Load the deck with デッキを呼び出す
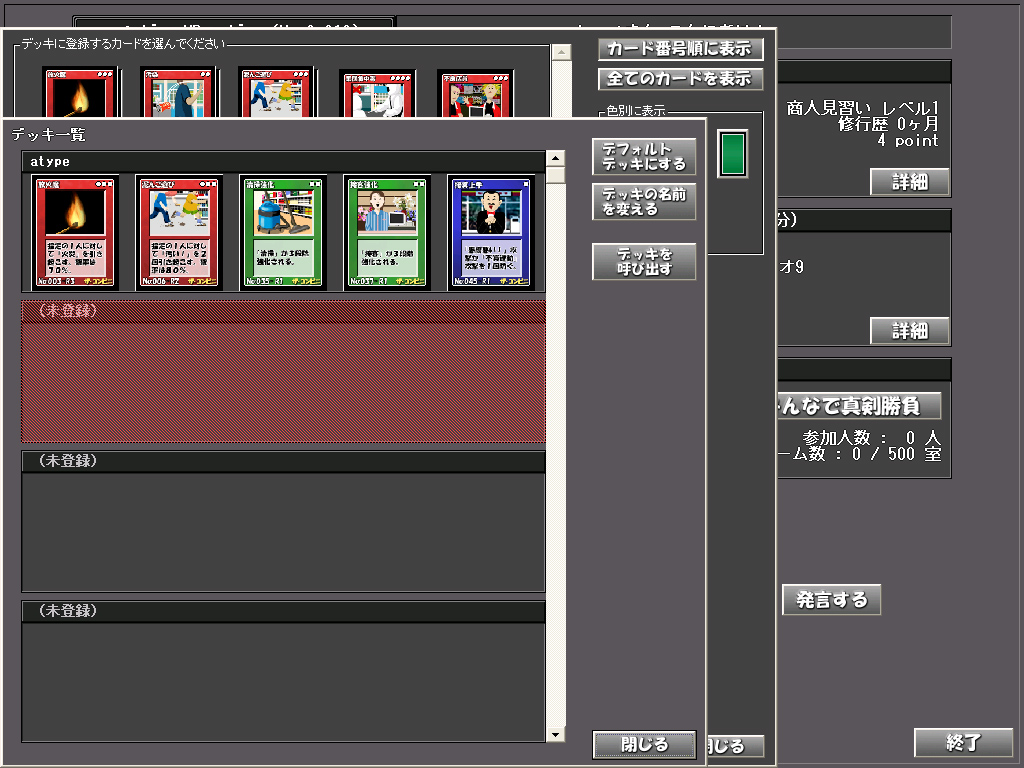The height and width of the screenshot is (768, 1024). [644, 262]
